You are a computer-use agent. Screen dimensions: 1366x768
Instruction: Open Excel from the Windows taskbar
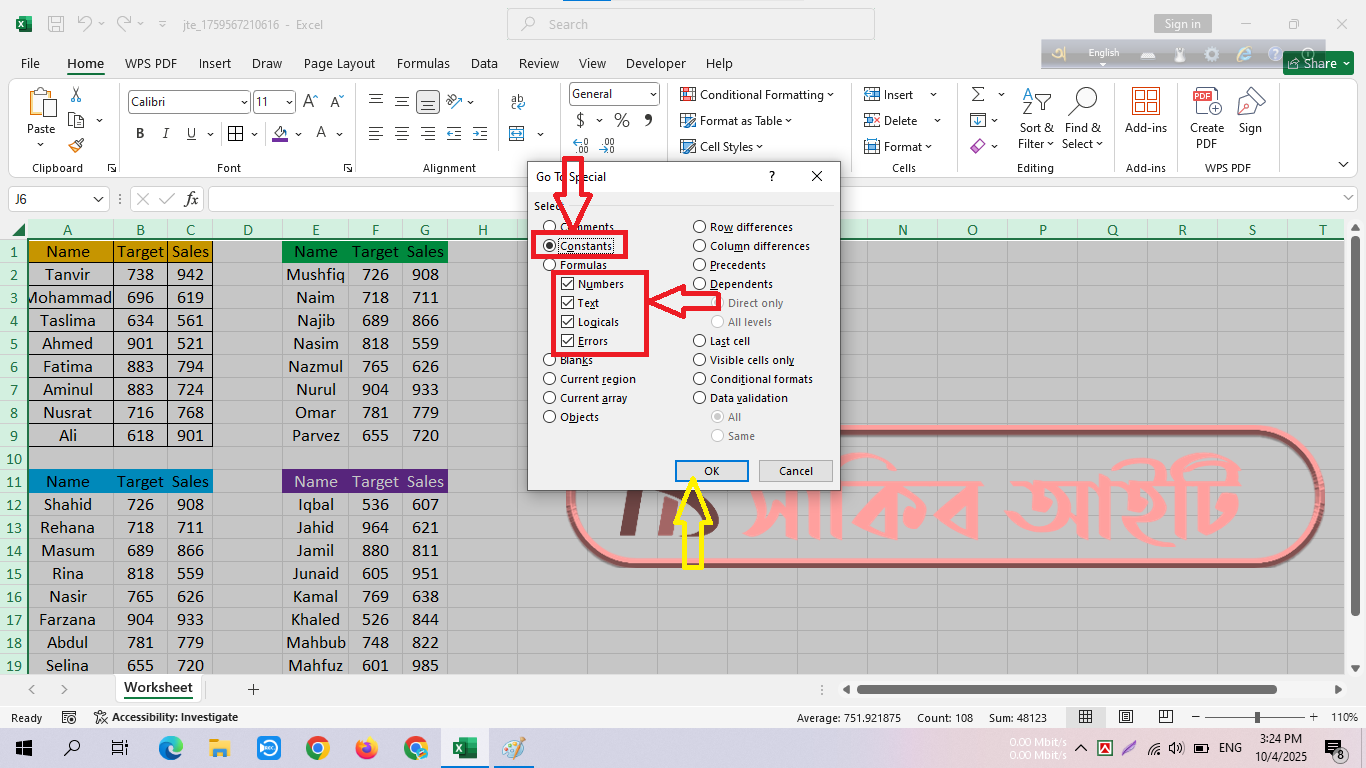(x=463, y=748)
